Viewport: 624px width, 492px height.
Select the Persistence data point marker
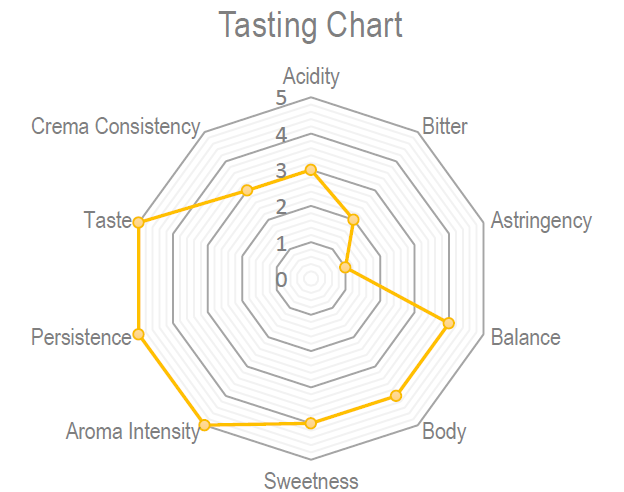138,334
